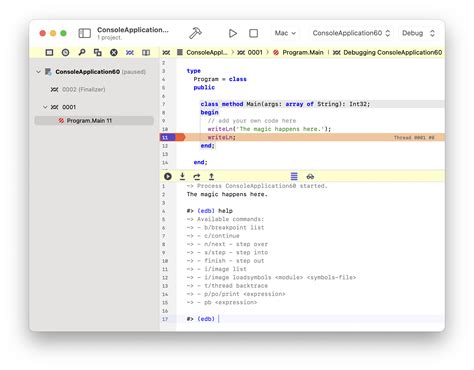Continue execution in the debug toolbar
The height and width of the screenshot is (370, 474).
(x=168, y=176)
